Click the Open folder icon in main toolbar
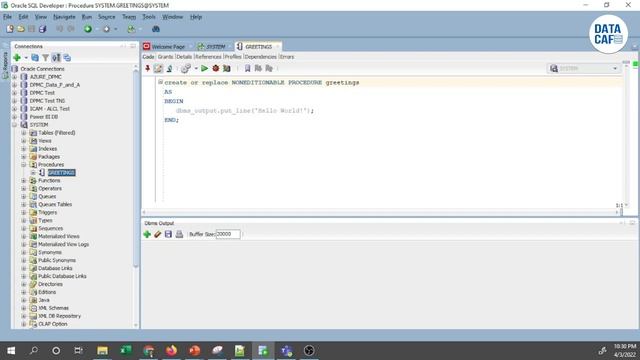This screenshot has width=640, height=360. pos(21,29)
